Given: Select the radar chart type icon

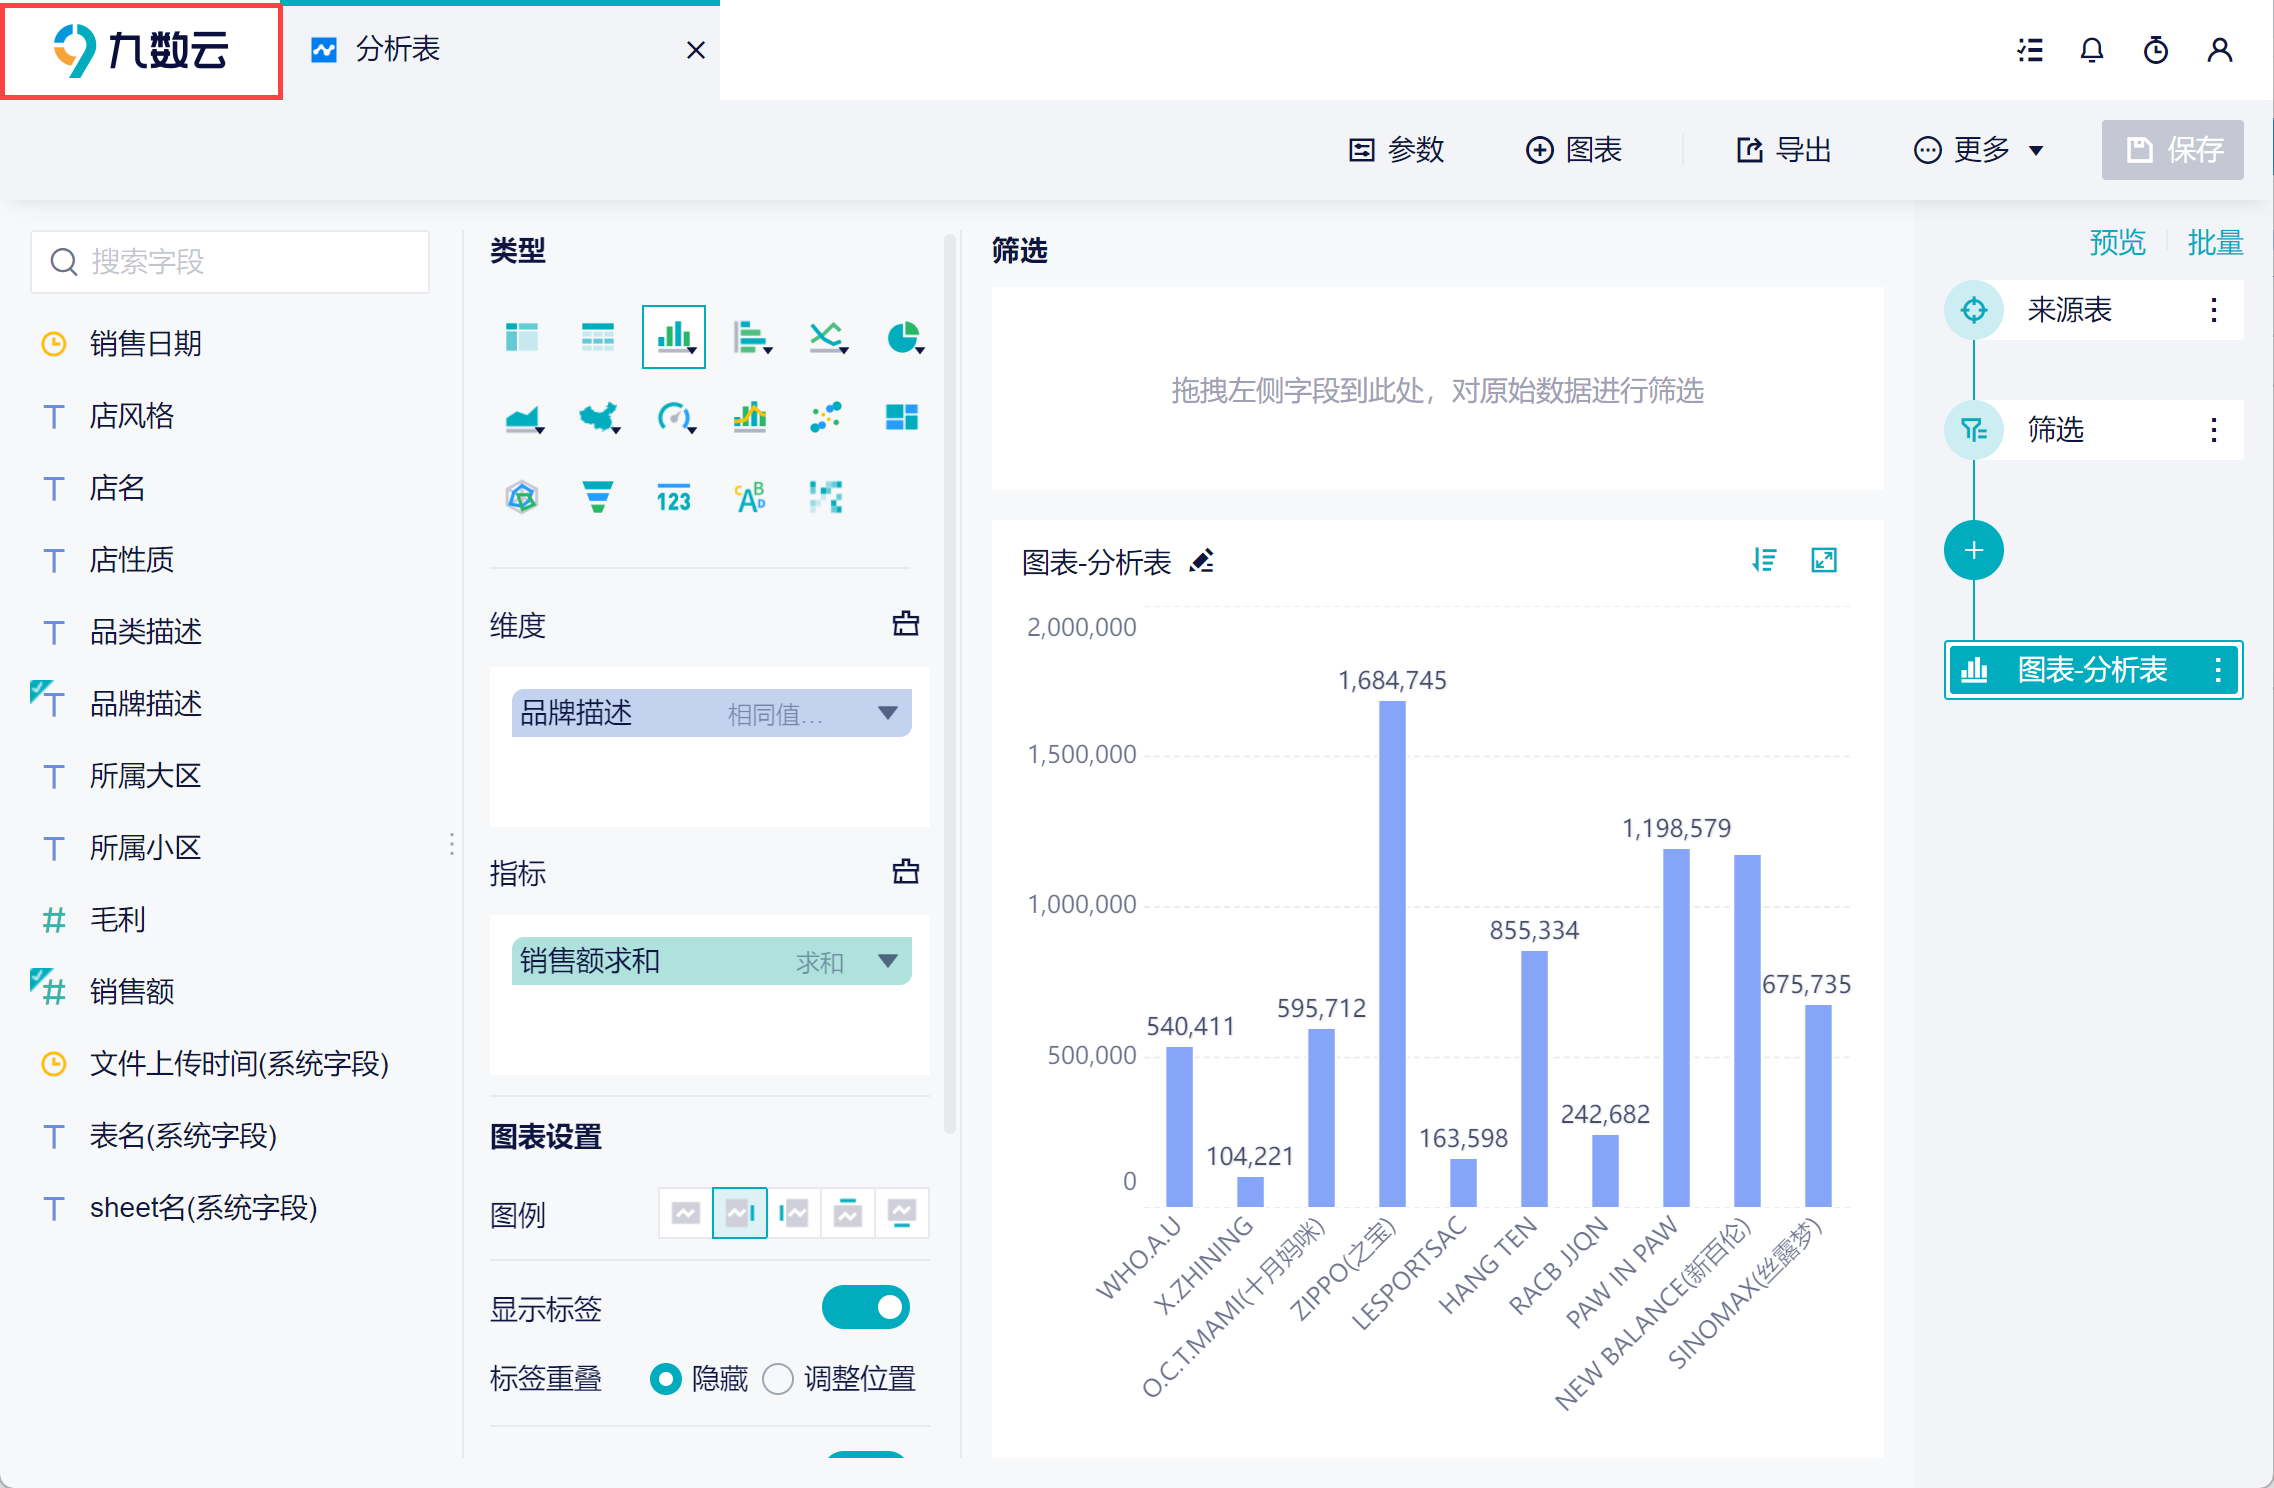Looking at the screenshot, I should pyautogui.click(x=522, y=497).
